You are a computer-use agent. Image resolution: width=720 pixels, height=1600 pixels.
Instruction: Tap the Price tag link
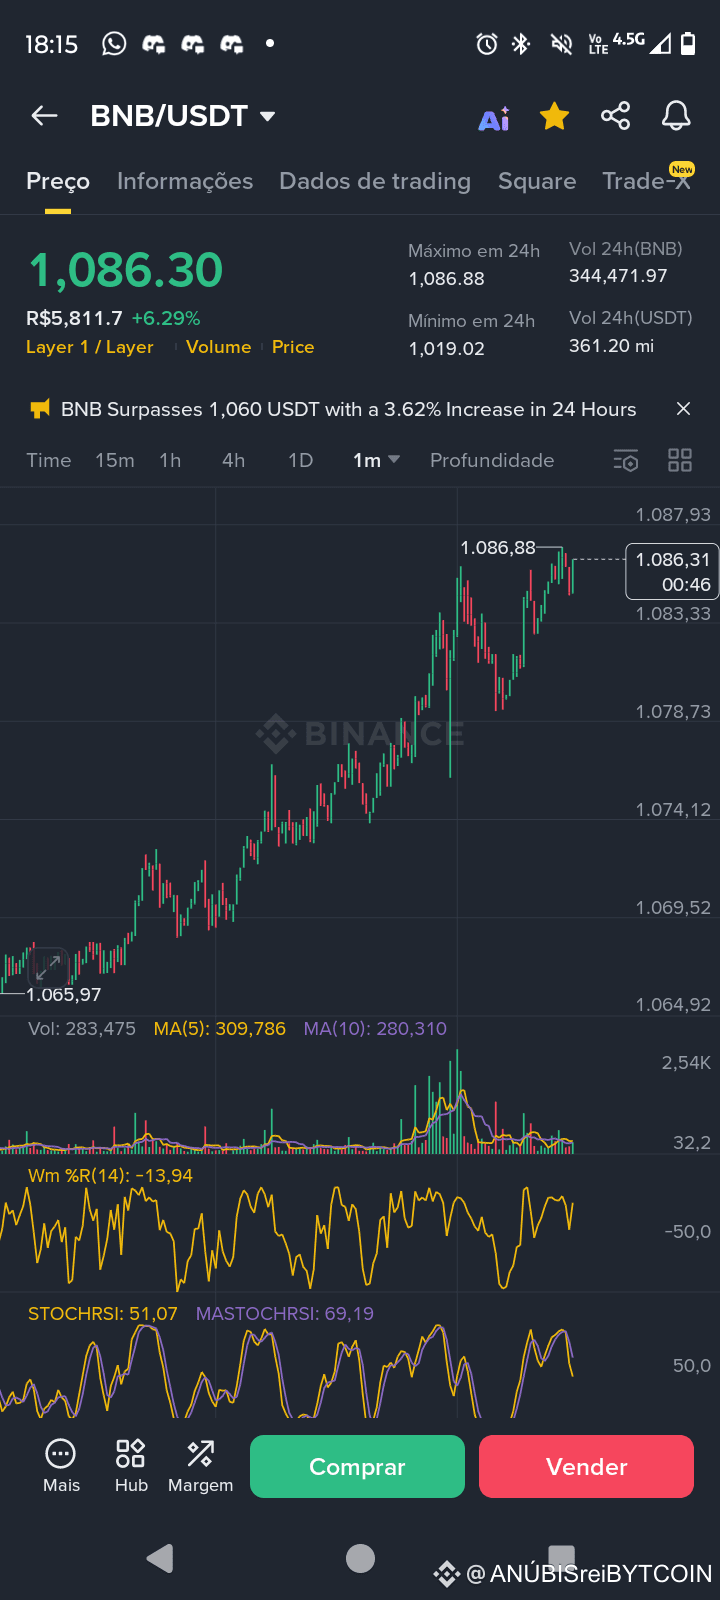(293, 347)
